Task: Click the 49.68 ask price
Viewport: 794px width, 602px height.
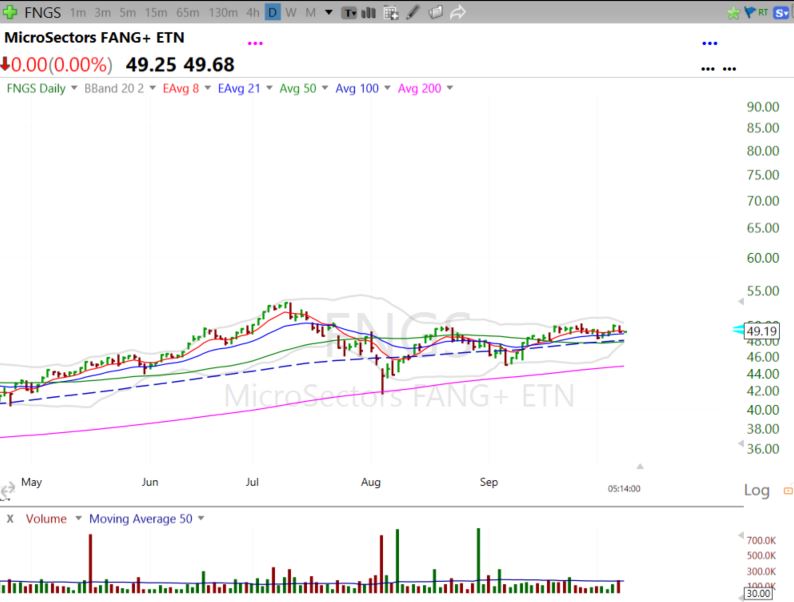Action: (x=209, y=65)
